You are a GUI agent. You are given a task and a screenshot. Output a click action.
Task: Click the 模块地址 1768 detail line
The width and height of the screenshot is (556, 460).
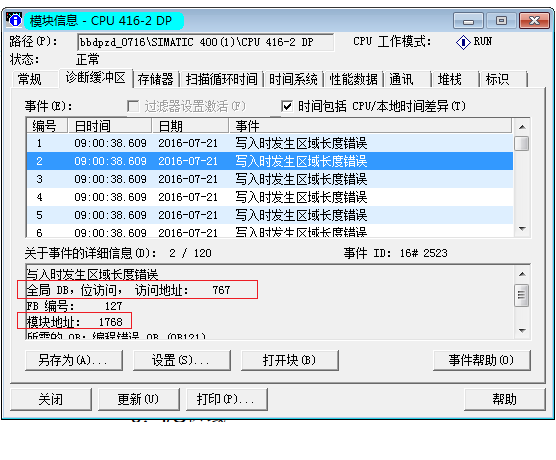pyautogui.click(x=75, y=322)
